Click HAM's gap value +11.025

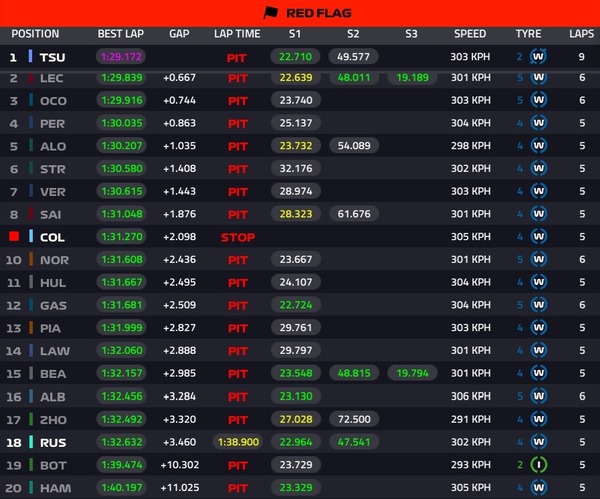[180, 488]
